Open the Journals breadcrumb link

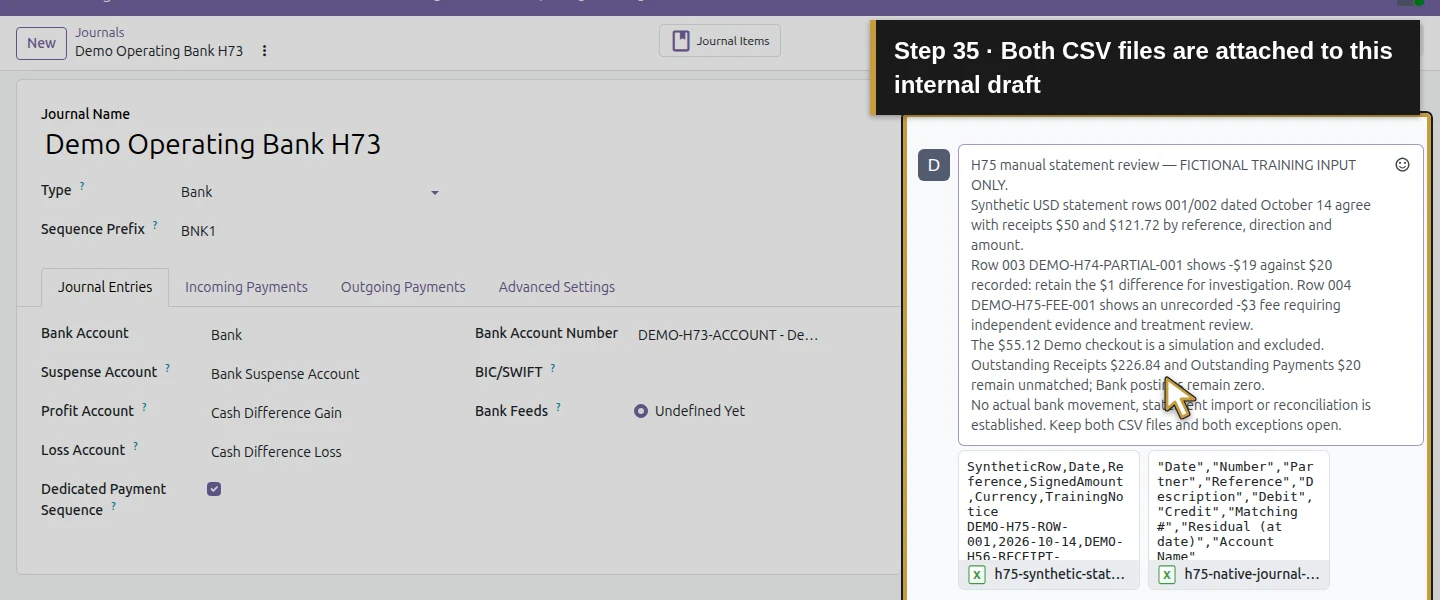100,33
